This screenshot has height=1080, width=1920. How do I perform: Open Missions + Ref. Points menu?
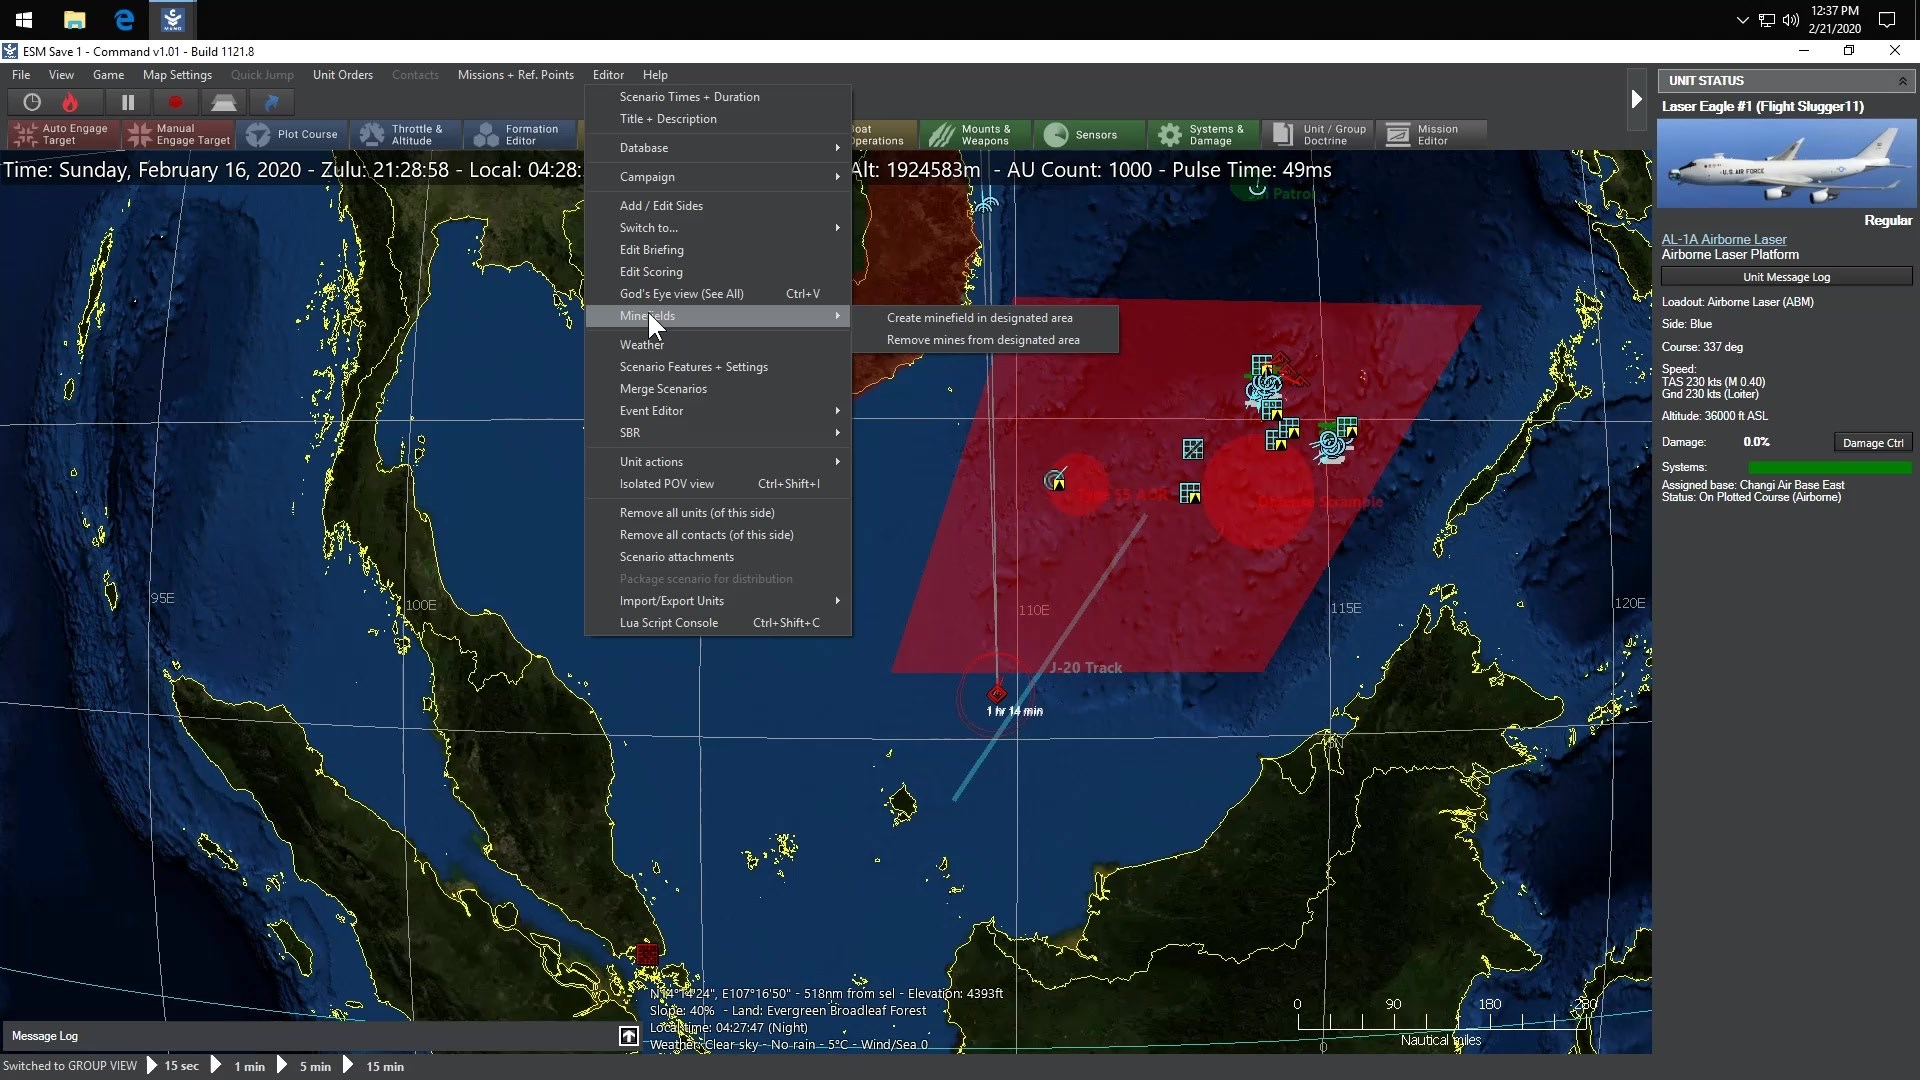coord(515,75)
